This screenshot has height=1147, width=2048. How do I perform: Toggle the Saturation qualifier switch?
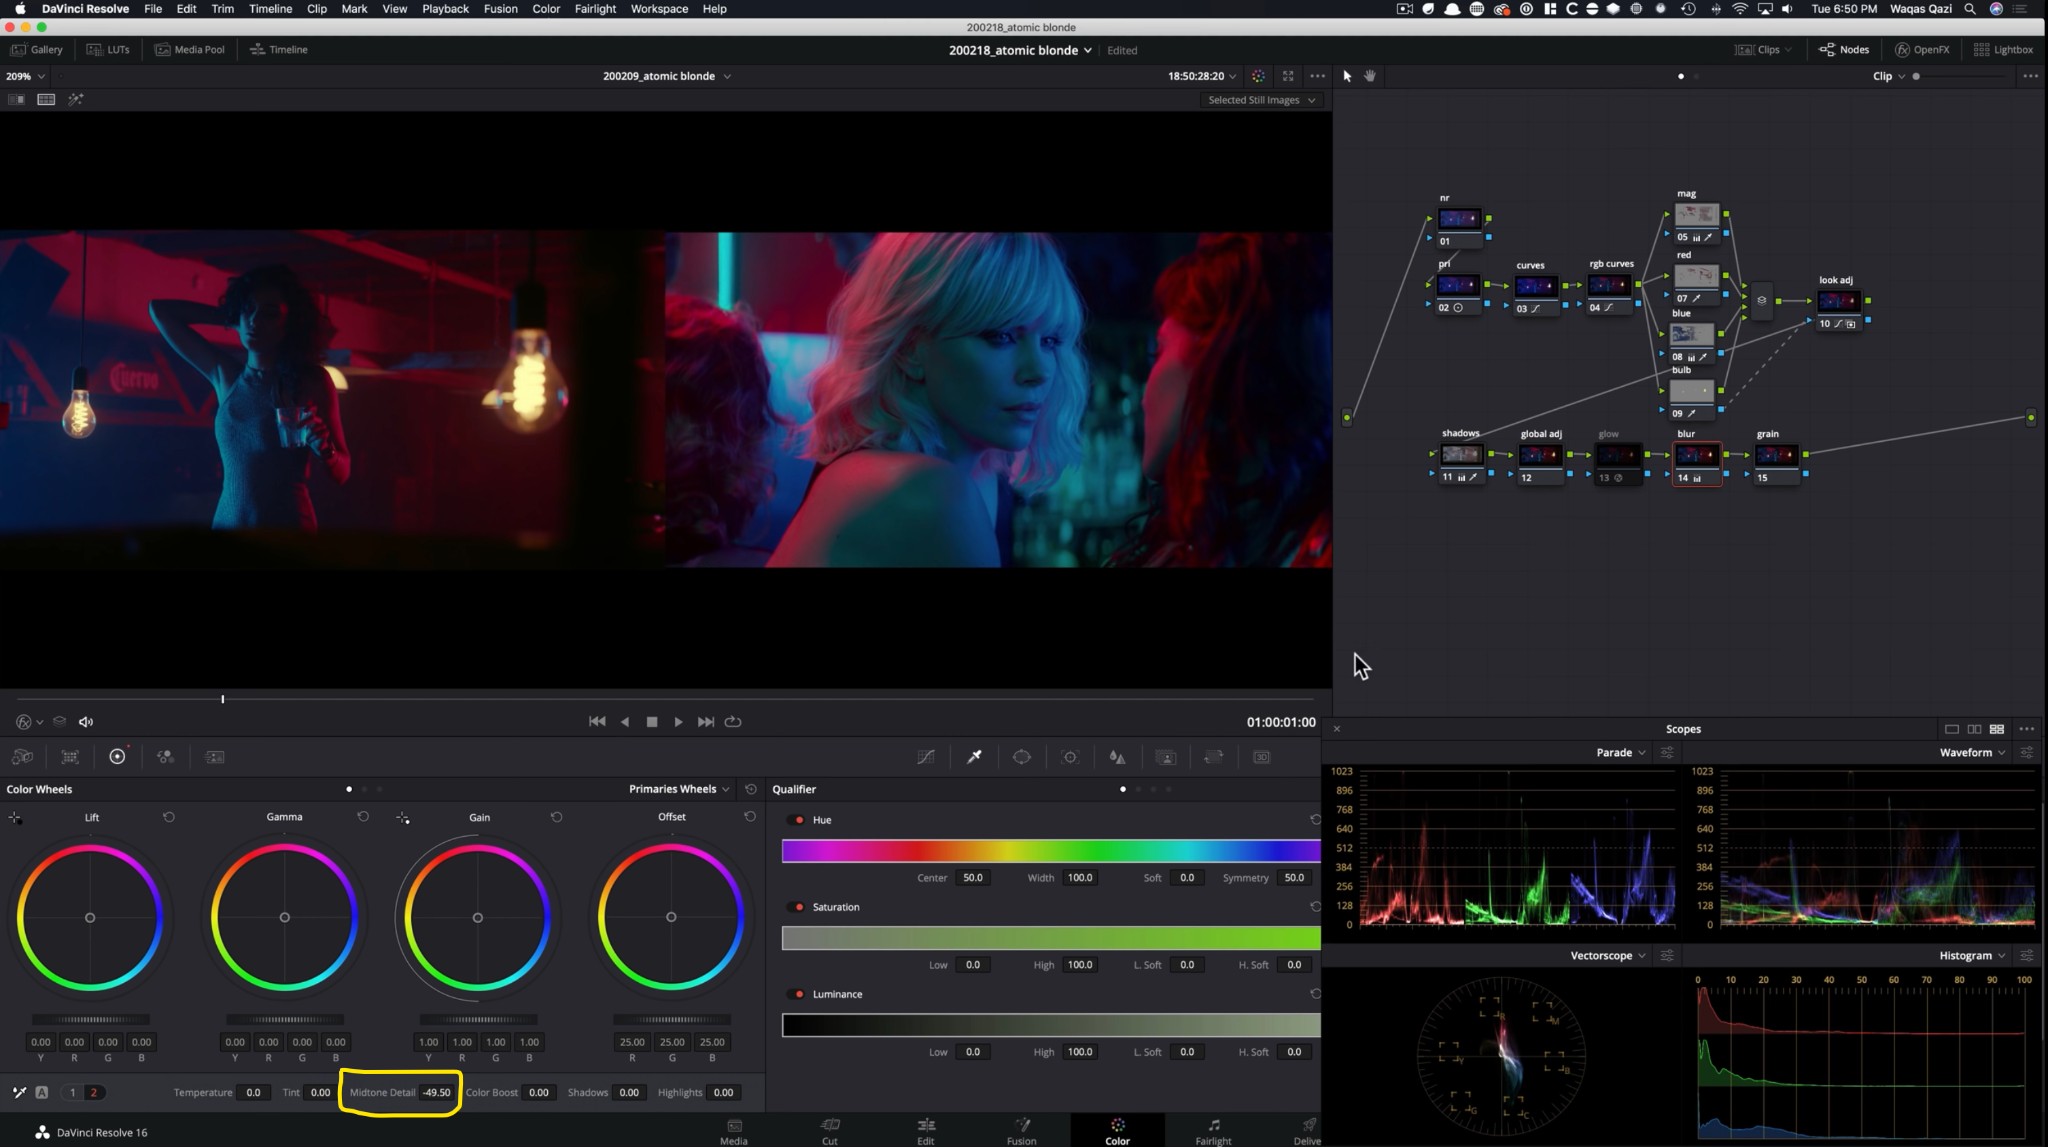[797, 907]
